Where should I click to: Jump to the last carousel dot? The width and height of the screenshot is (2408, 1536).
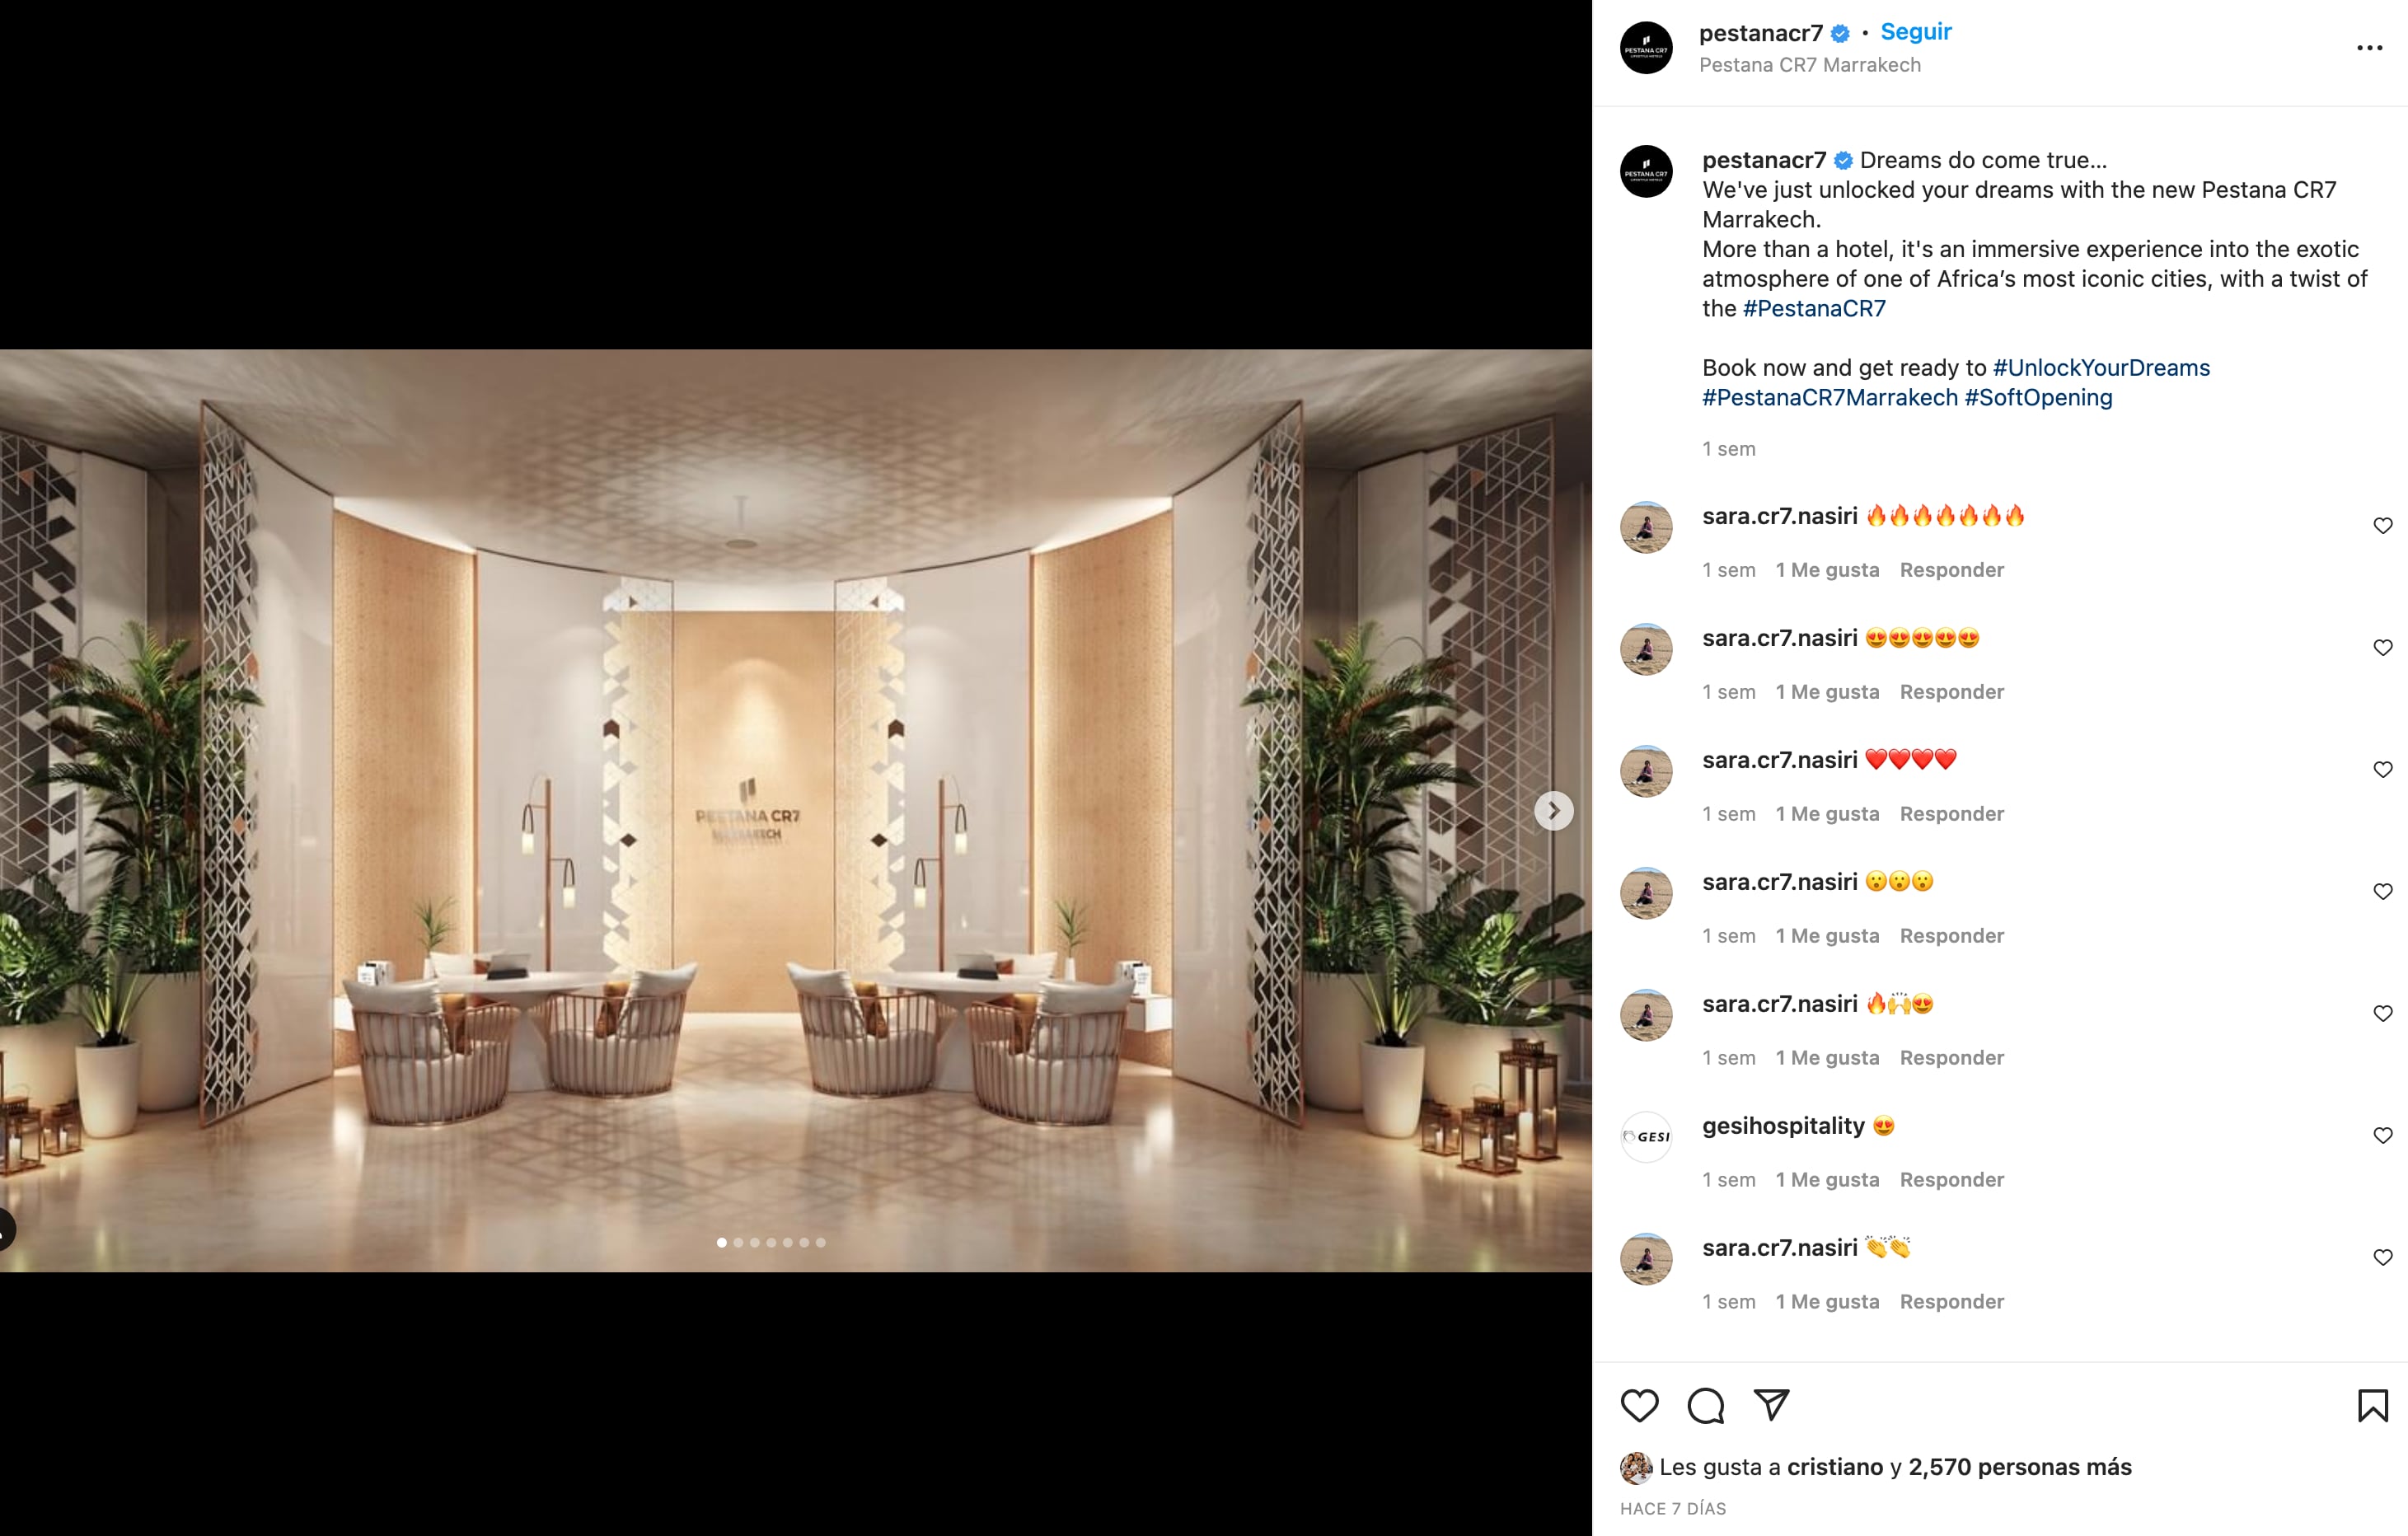pos(821,1243)
